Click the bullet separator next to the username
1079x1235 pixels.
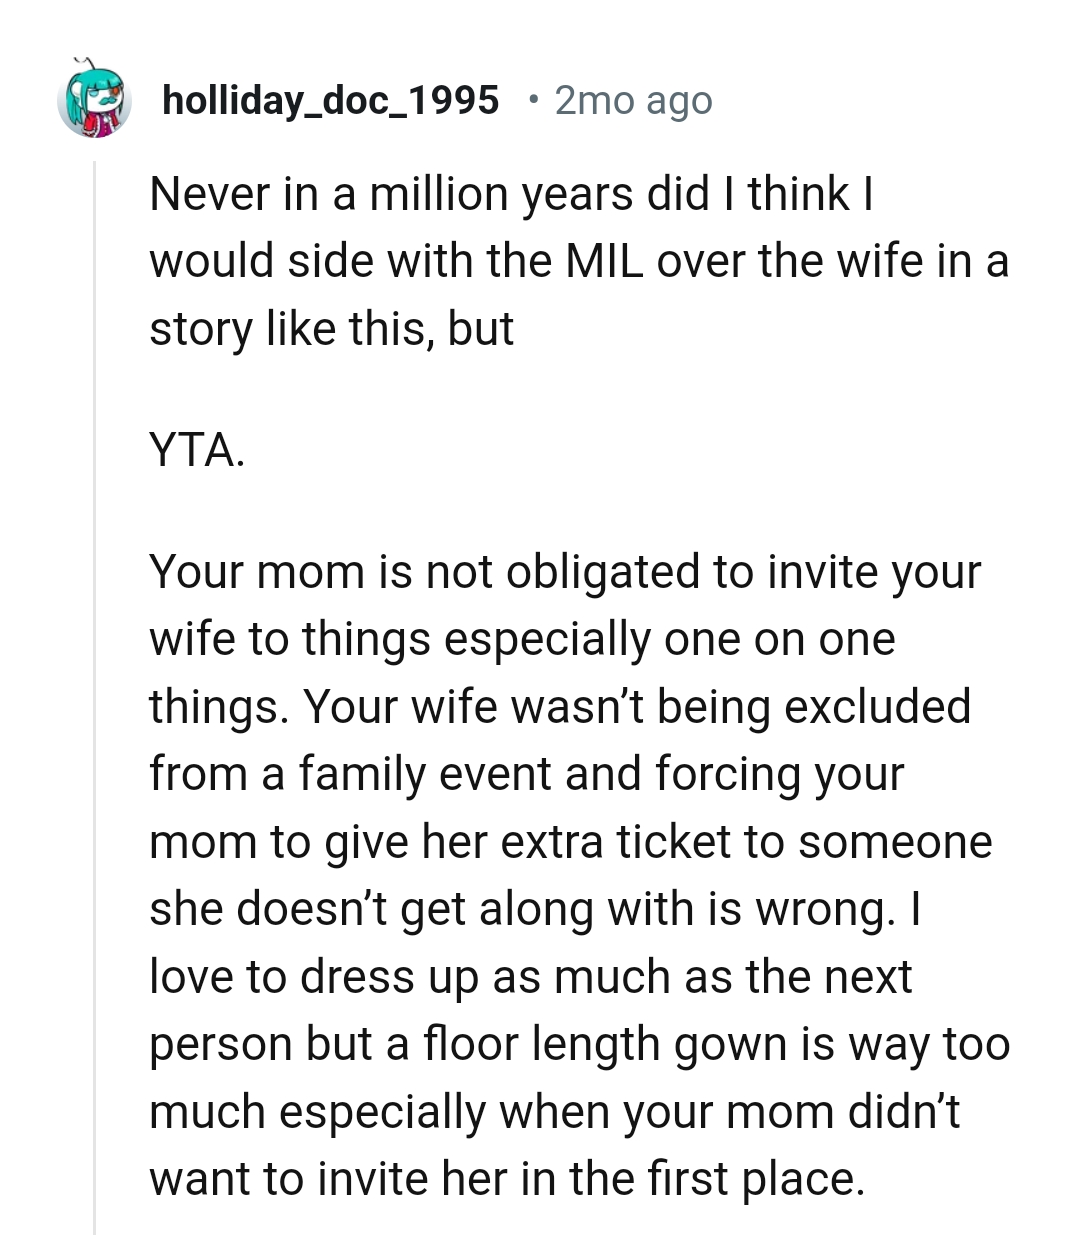click(x=534, y=100)
